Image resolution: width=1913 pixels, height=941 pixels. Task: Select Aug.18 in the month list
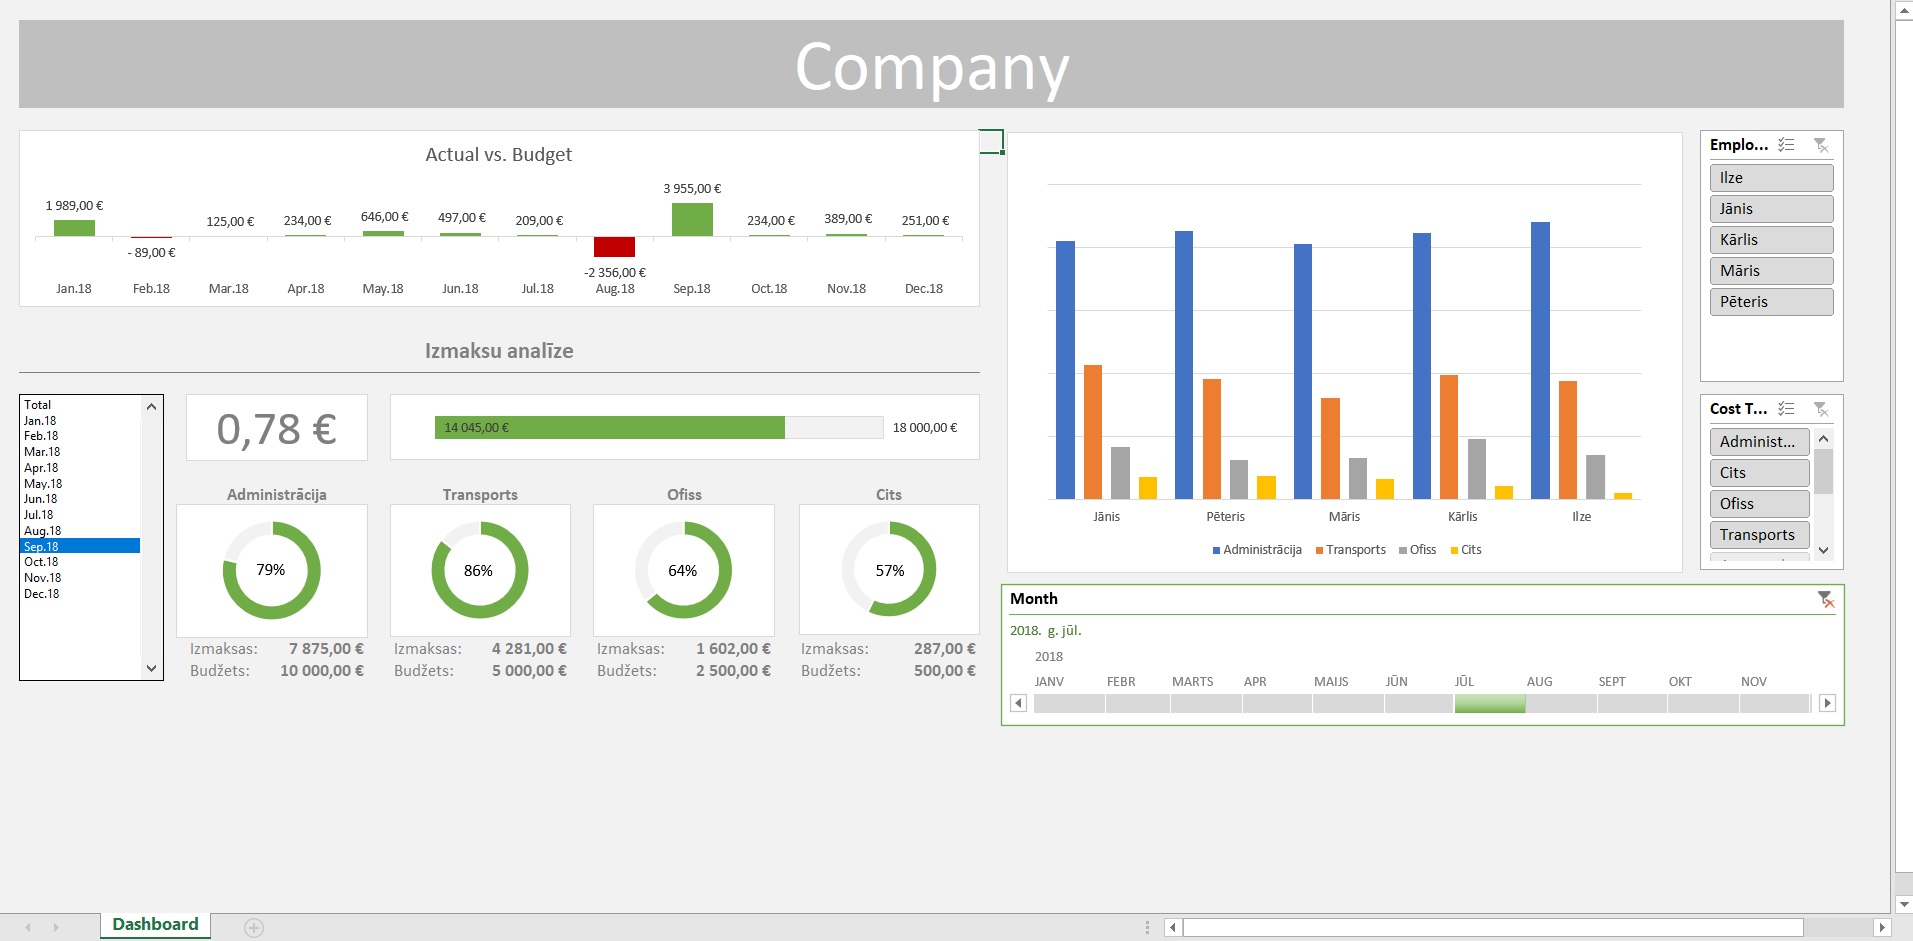[43, 531]
